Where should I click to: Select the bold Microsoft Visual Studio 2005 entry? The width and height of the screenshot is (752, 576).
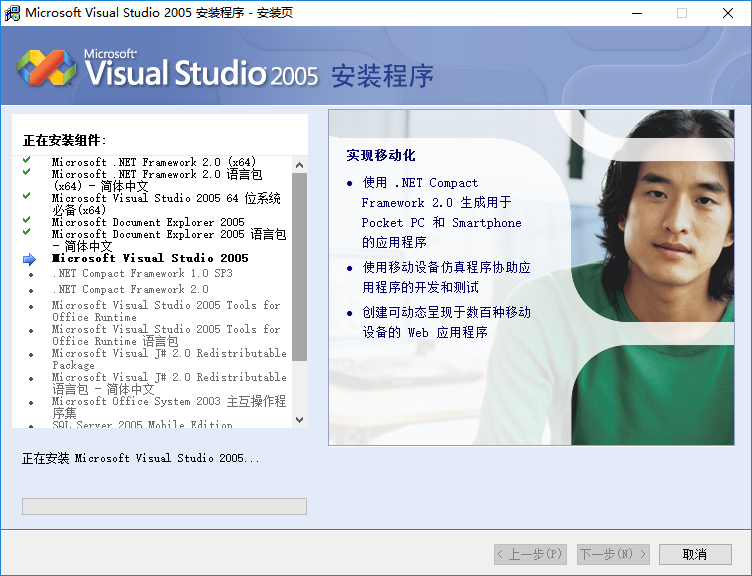tap(150, 258)
